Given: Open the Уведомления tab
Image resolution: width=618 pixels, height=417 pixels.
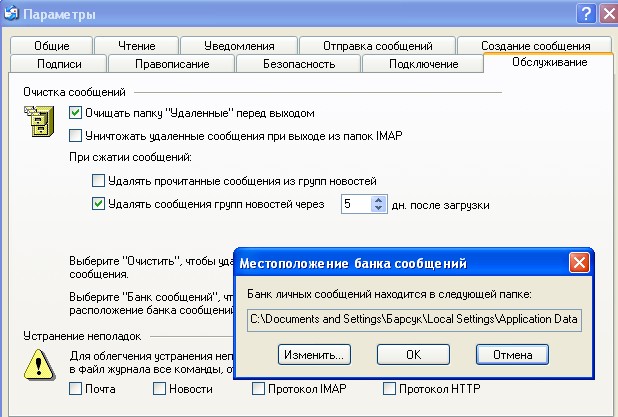Looking at the screenshot, I should tap(239, 46).
